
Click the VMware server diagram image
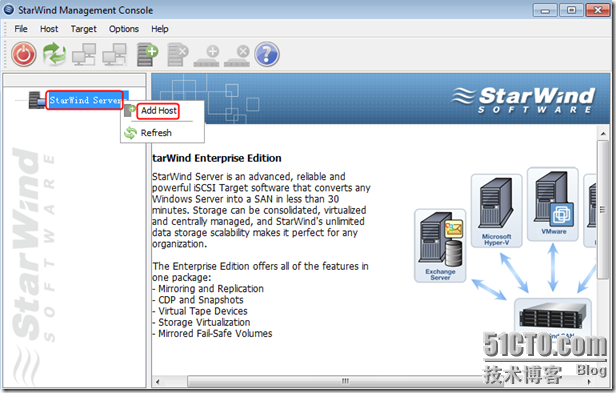click(x=553, y=204)
